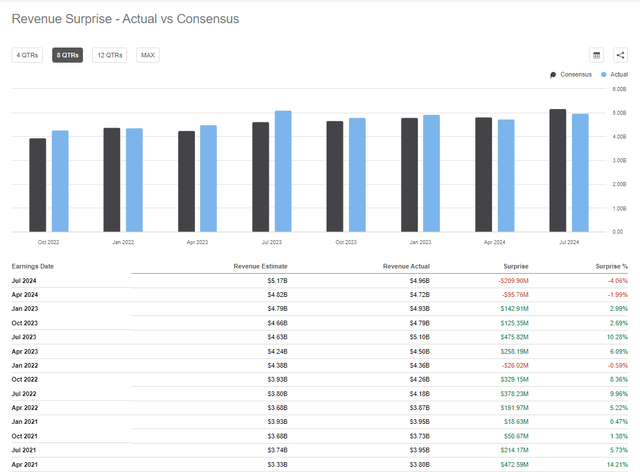Toggle the Actual series legend dot
The height and width of the screenshot is (472, 640).
coord(604,75)
